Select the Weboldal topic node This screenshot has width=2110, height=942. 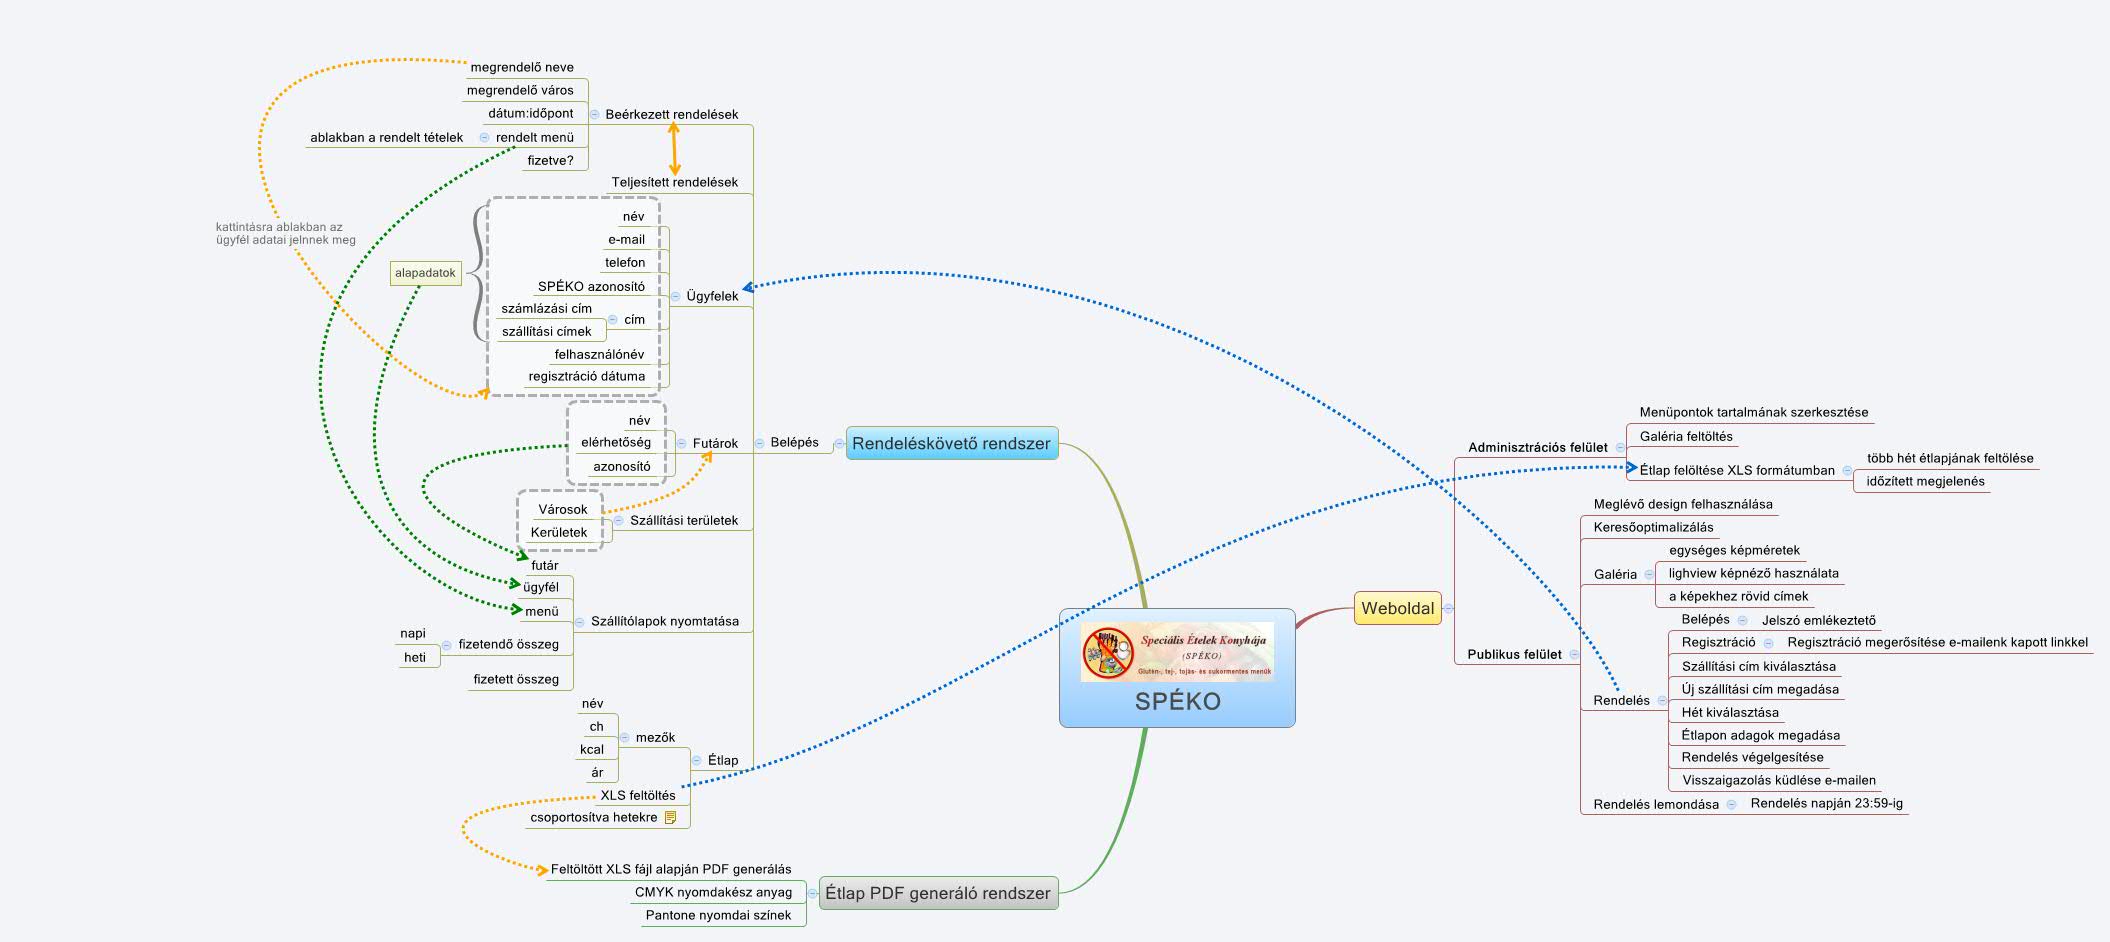click(x=1398, y=608)
